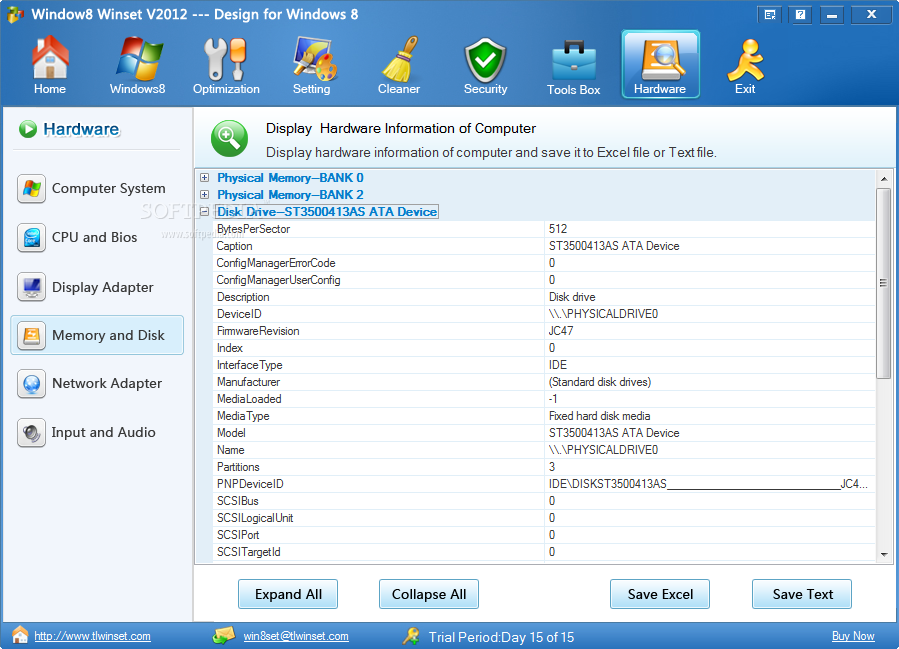Click the Expand All button

click(288, 594)
